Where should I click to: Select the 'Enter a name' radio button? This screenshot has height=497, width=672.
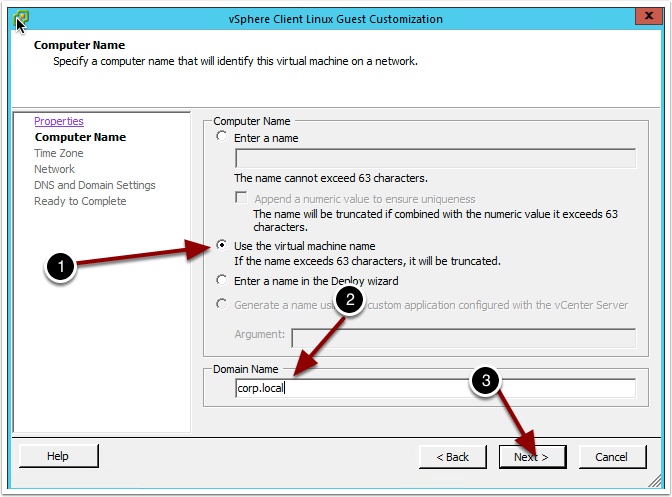(221, 137)
